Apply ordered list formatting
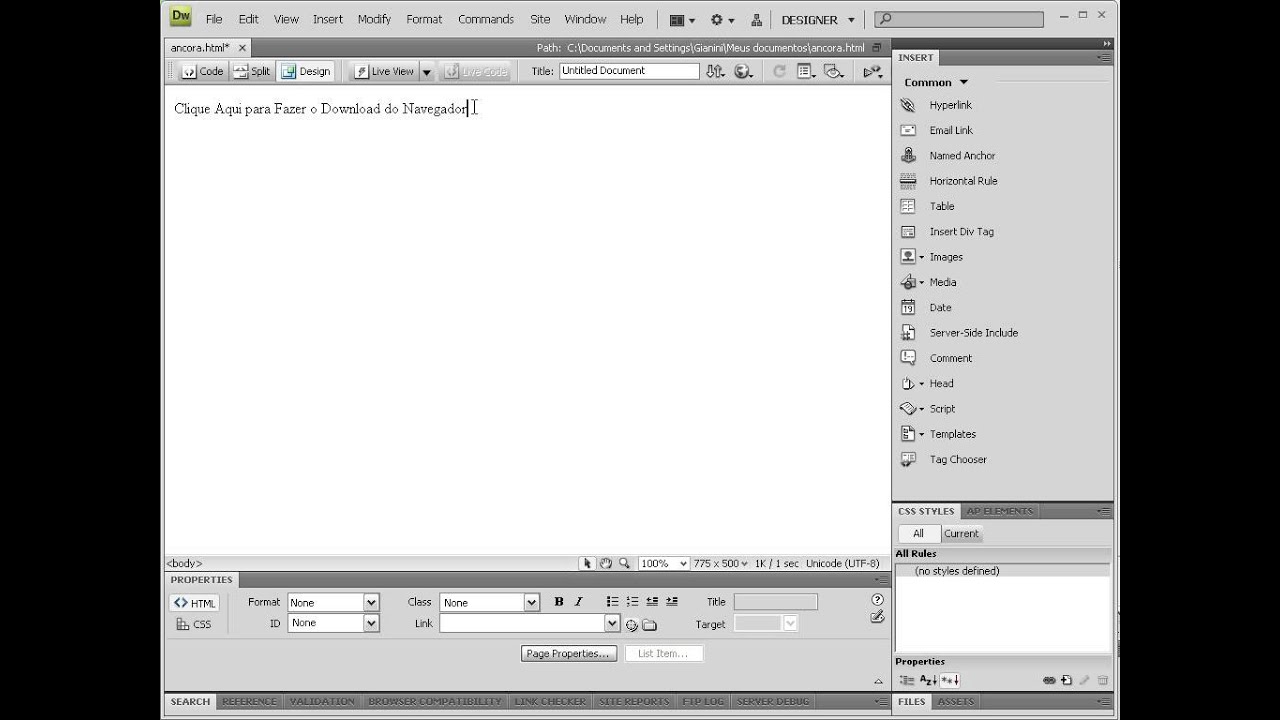The image size is (1280, 720). (x=632, y=602)
